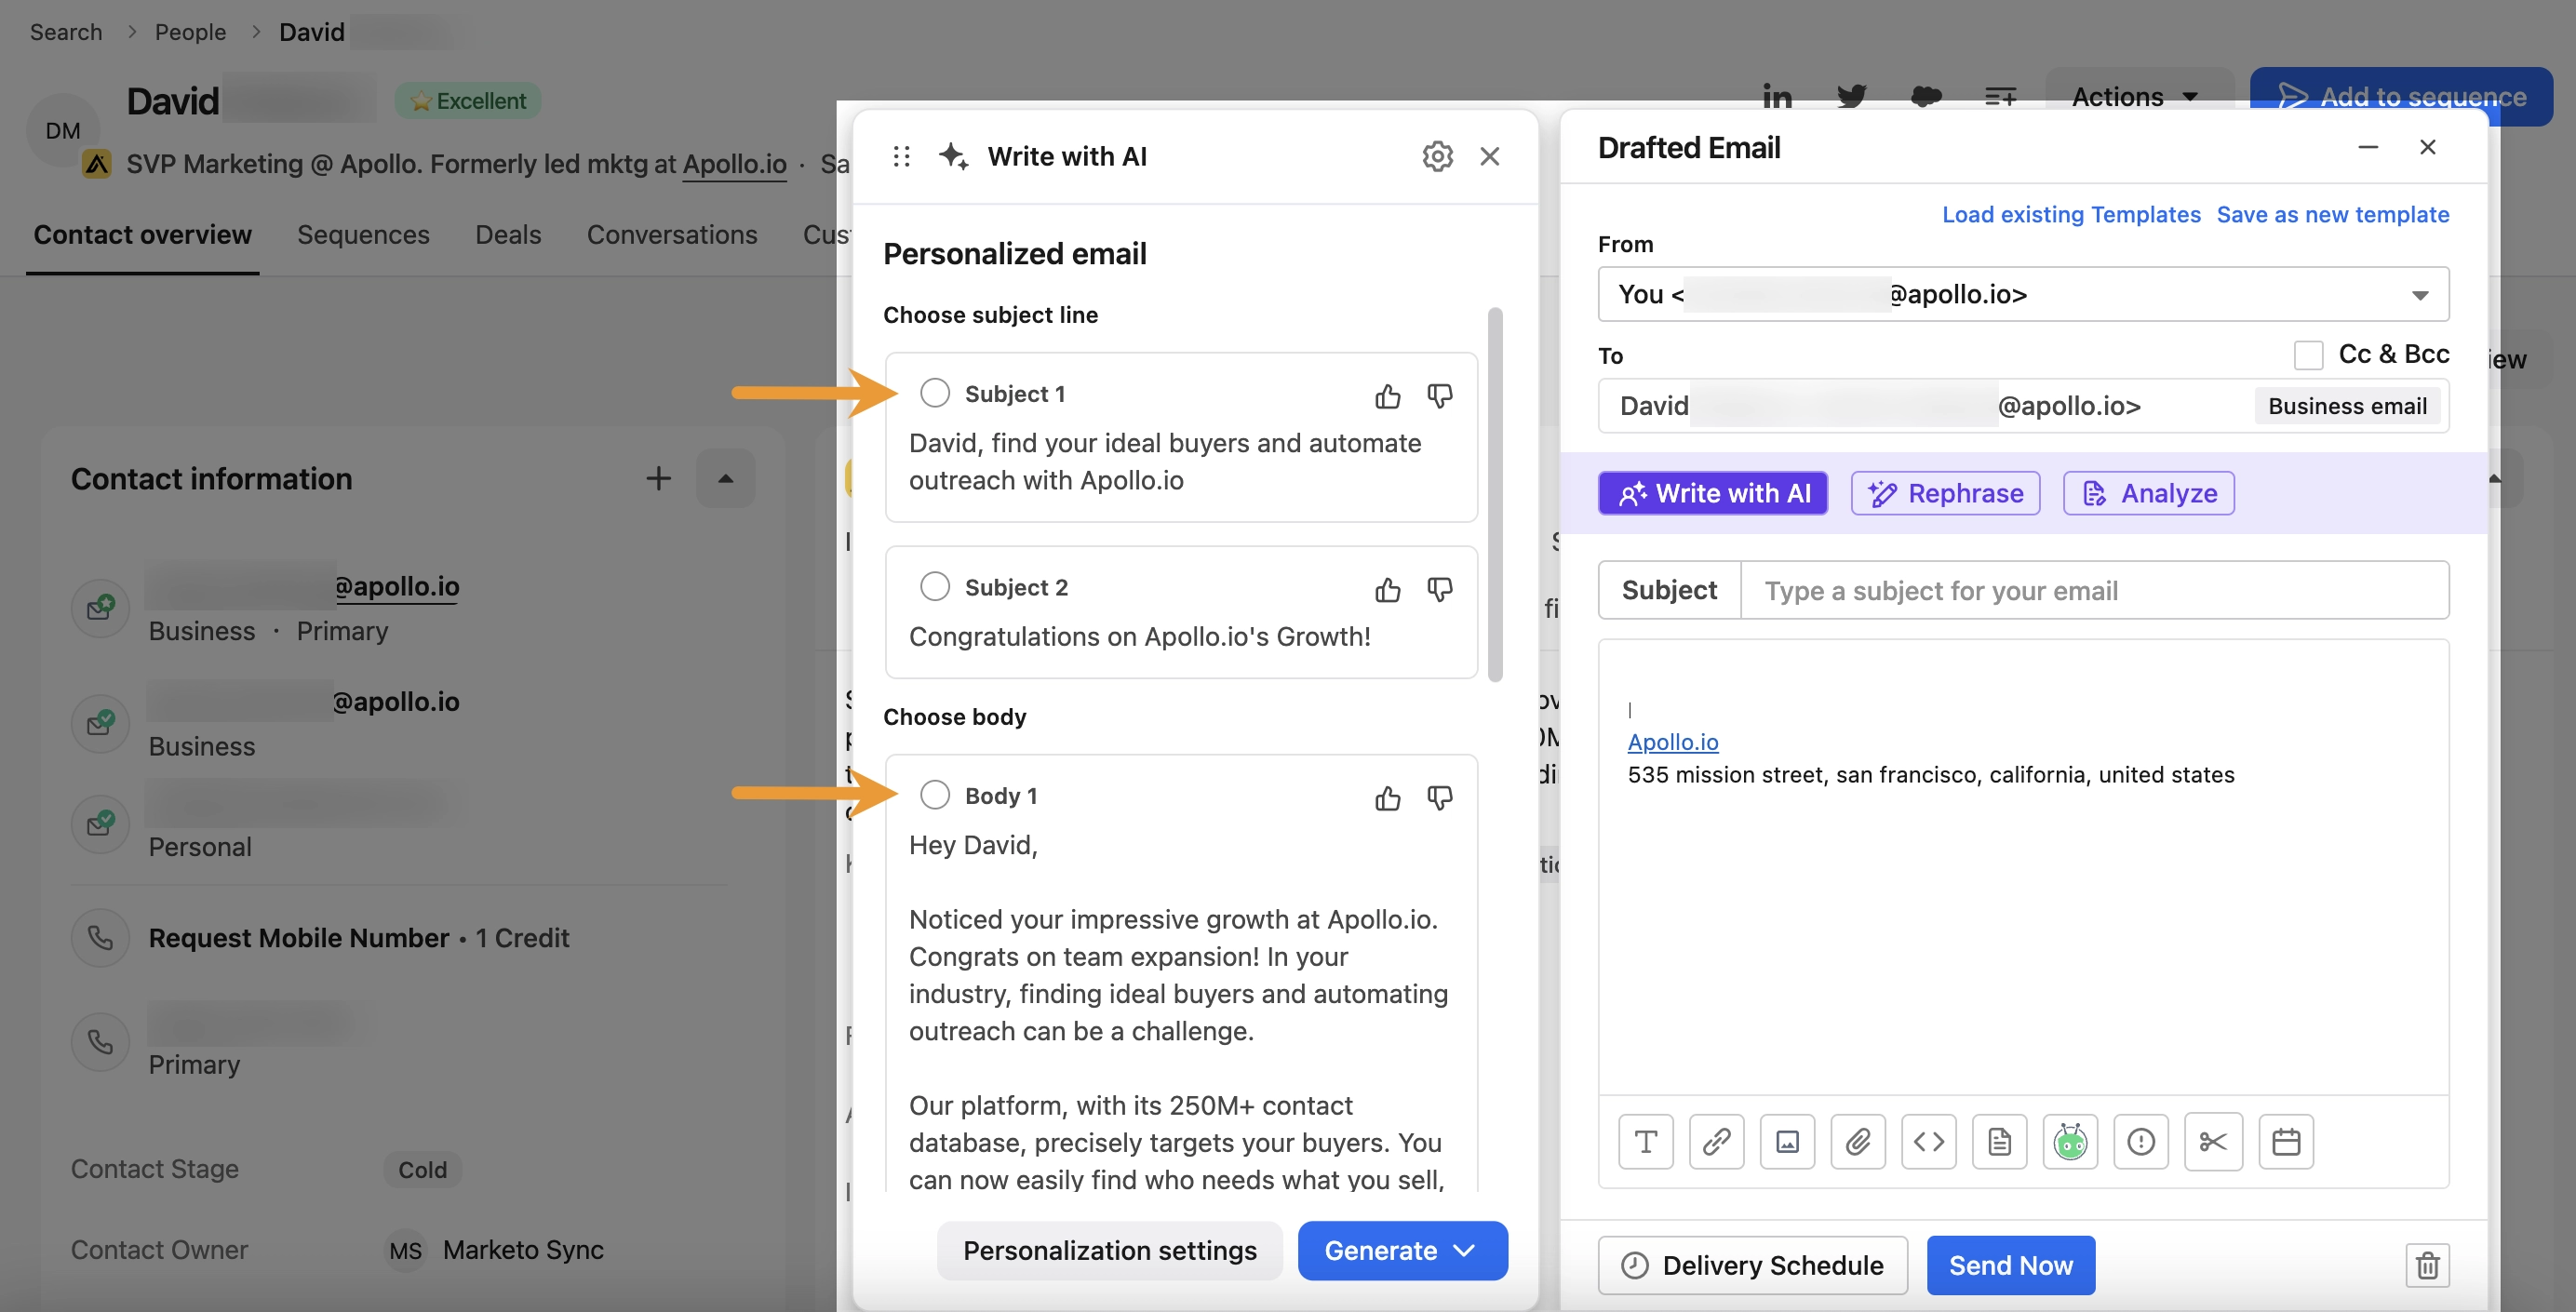Open the calendar icon in email toolbar
Viewport: 2576px width, 1312px height.
coord(2285,1141)
